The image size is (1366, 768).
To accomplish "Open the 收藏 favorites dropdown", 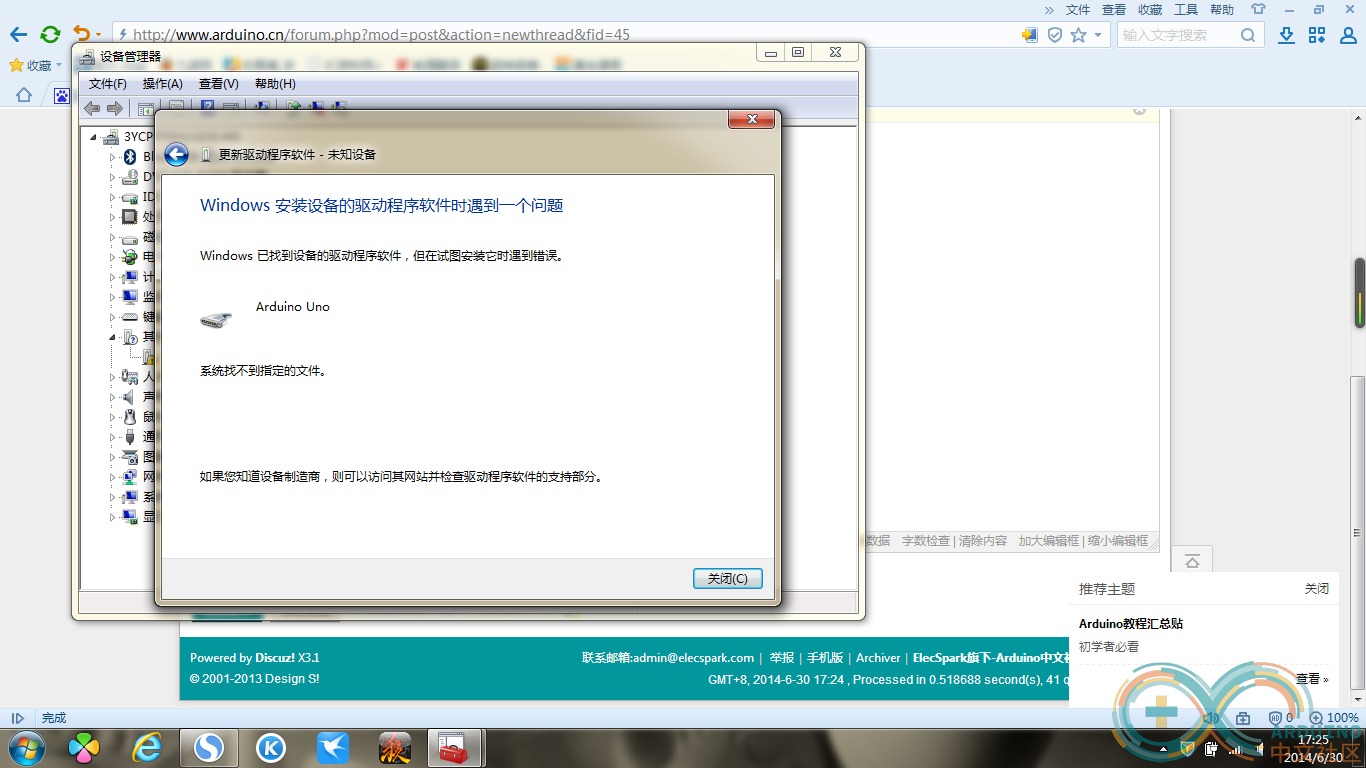I will 35,65.
